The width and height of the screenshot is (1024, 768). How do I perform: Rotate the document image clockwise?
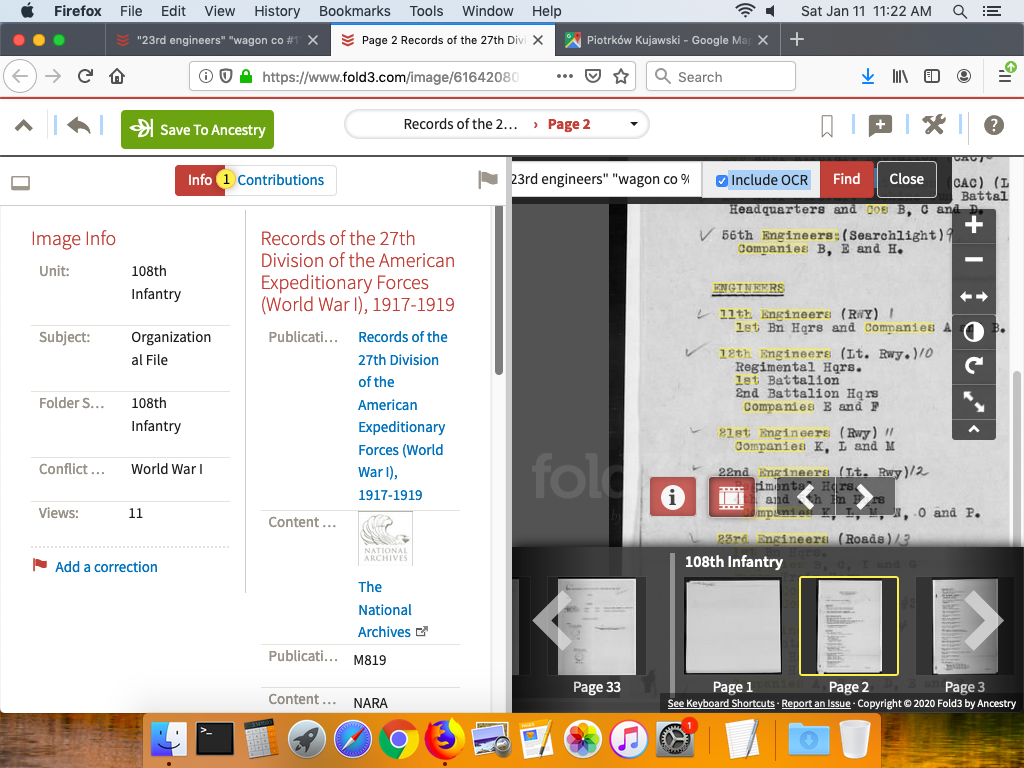(973, 366)
